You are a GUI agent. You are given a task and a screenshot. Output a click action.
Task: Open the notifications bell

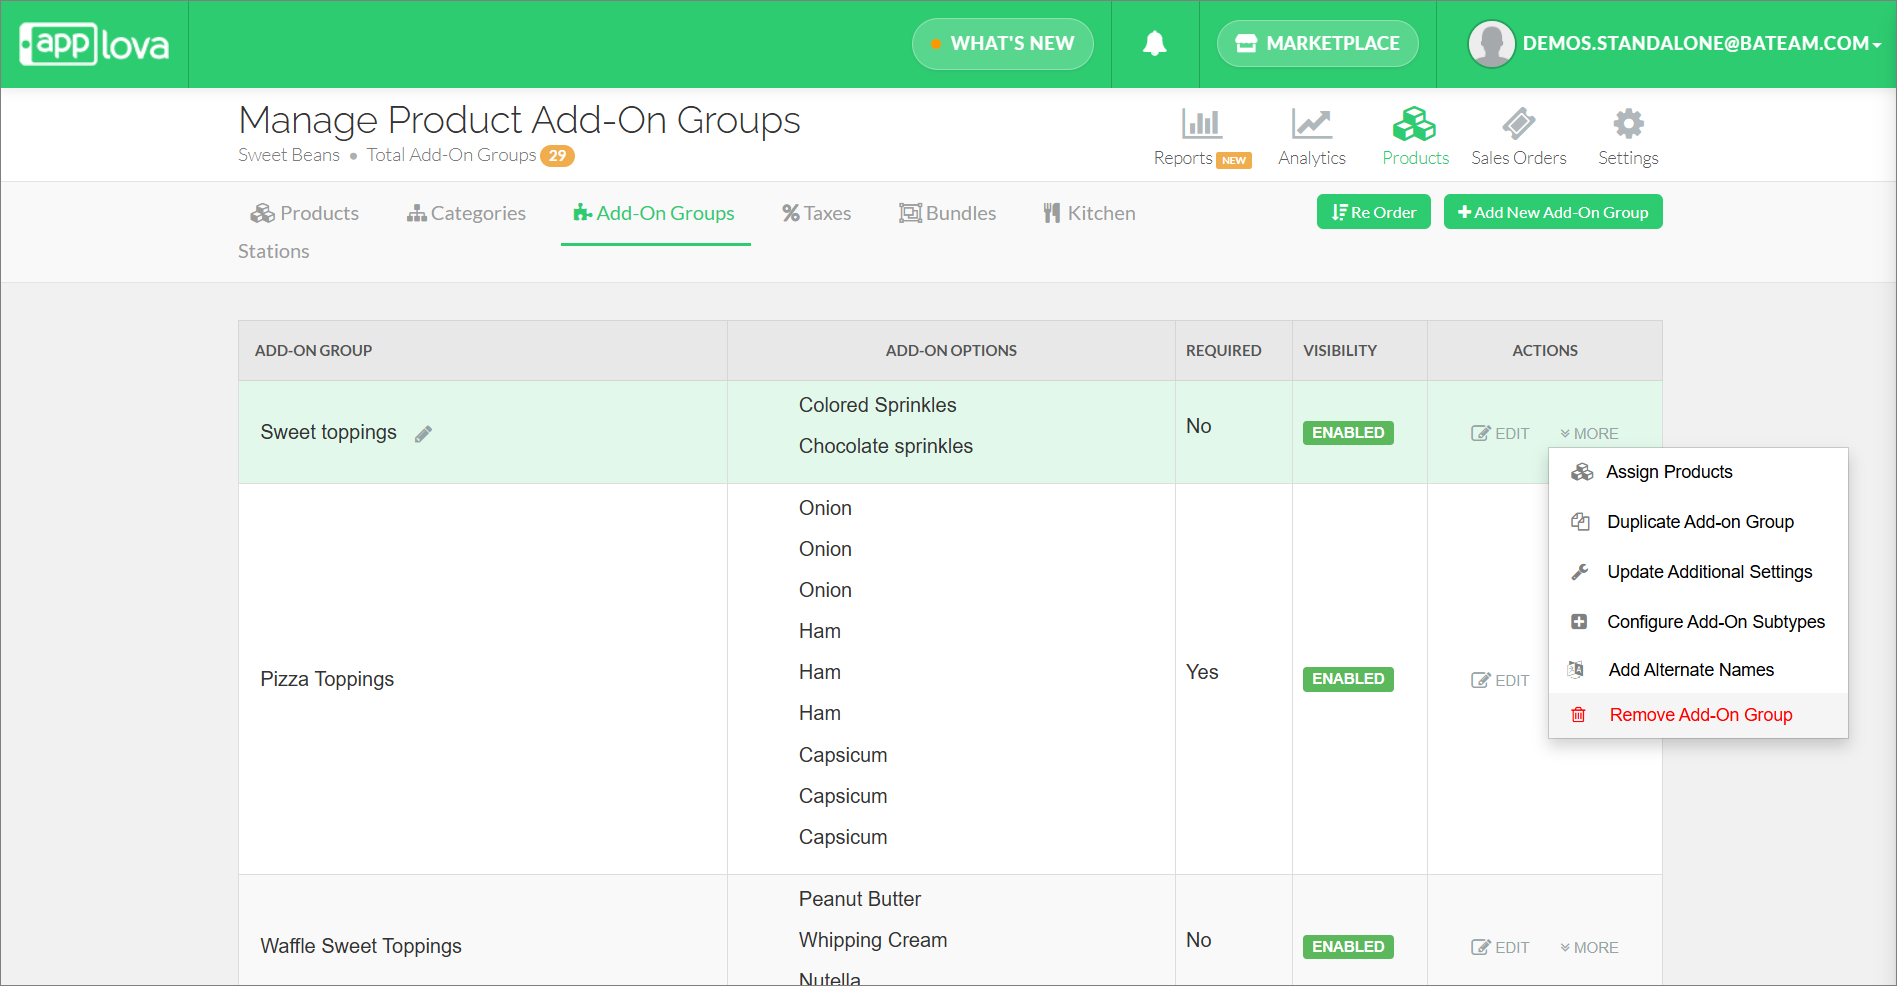point(1155,43)
